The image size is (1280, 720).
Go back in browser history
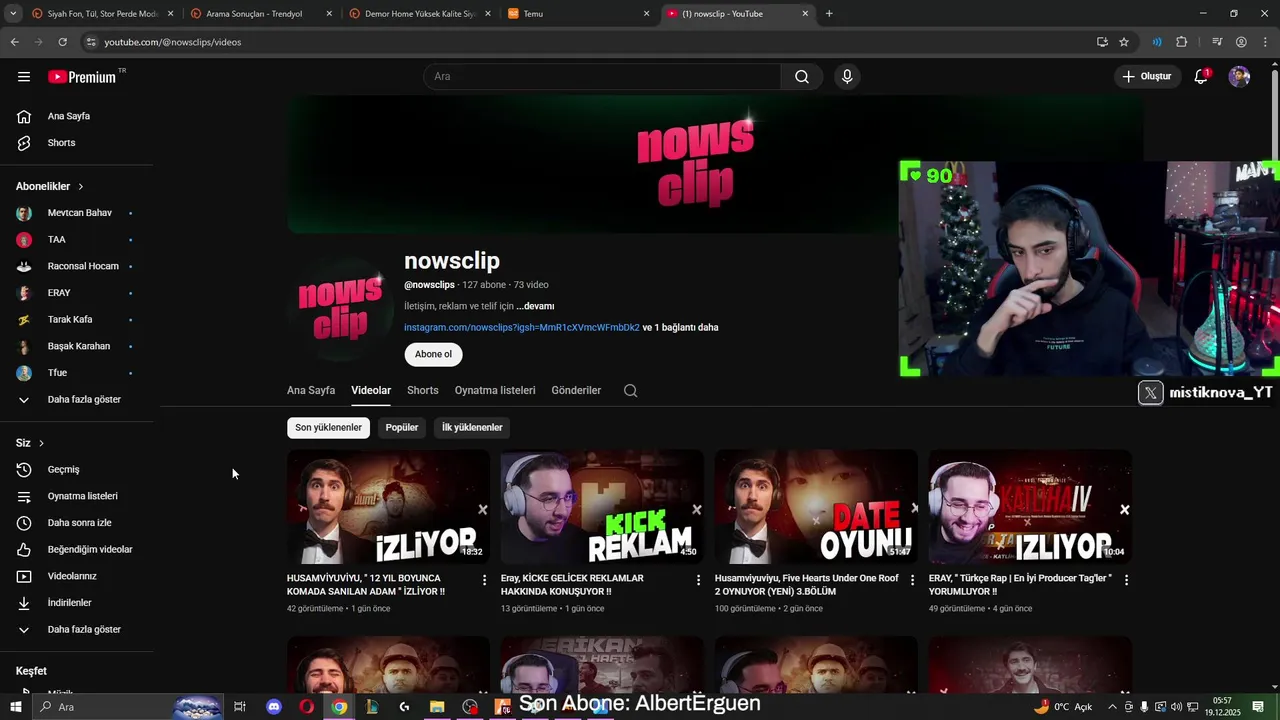click(14, 42)
